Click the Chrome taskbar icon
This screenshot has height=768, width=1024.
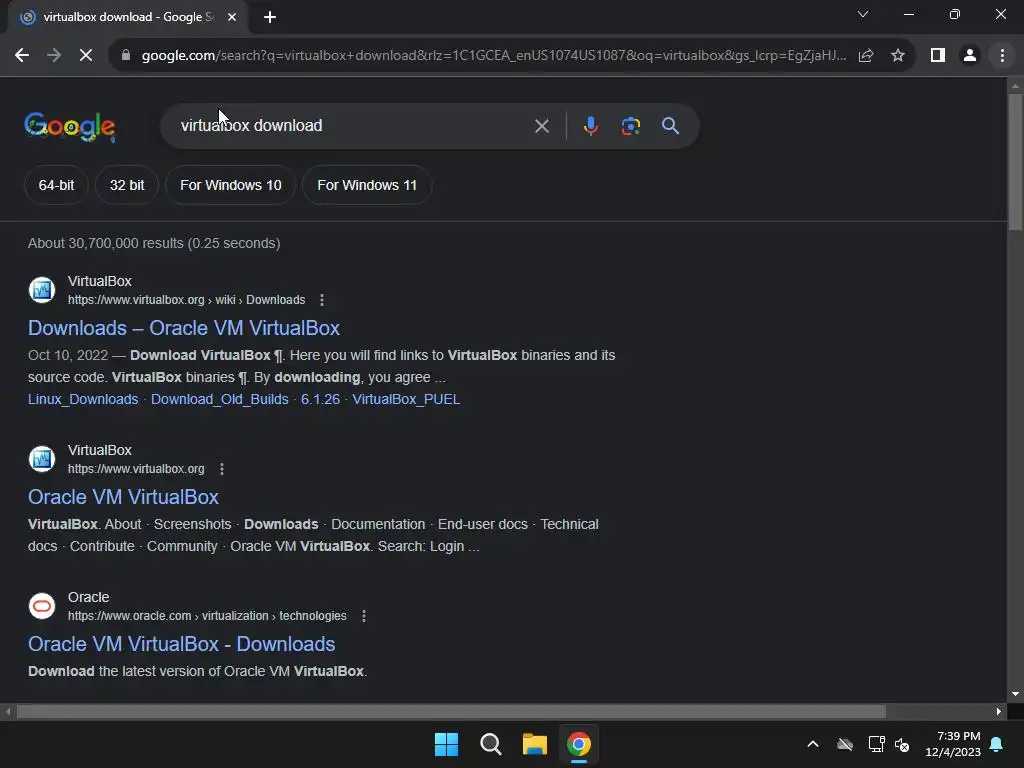pyautogui.click(x=579, y=744)
